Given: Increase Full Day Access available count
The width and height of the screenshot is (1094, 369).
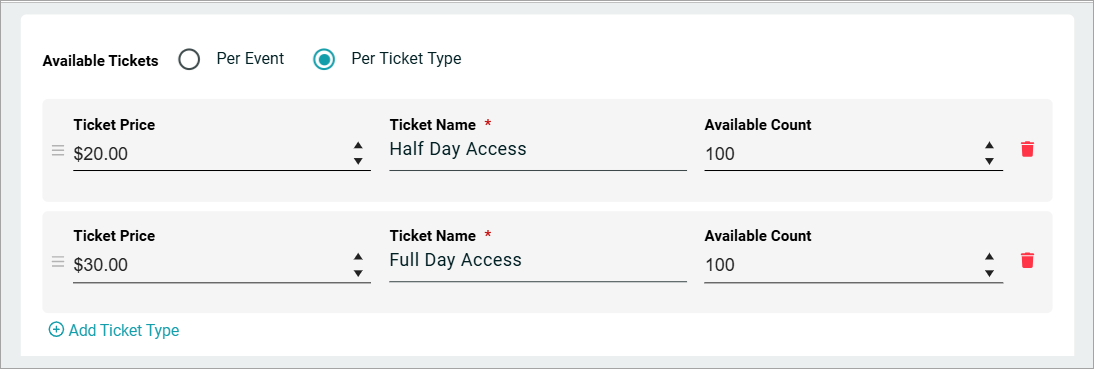Looking at the screenshot, I should (989, 257).
